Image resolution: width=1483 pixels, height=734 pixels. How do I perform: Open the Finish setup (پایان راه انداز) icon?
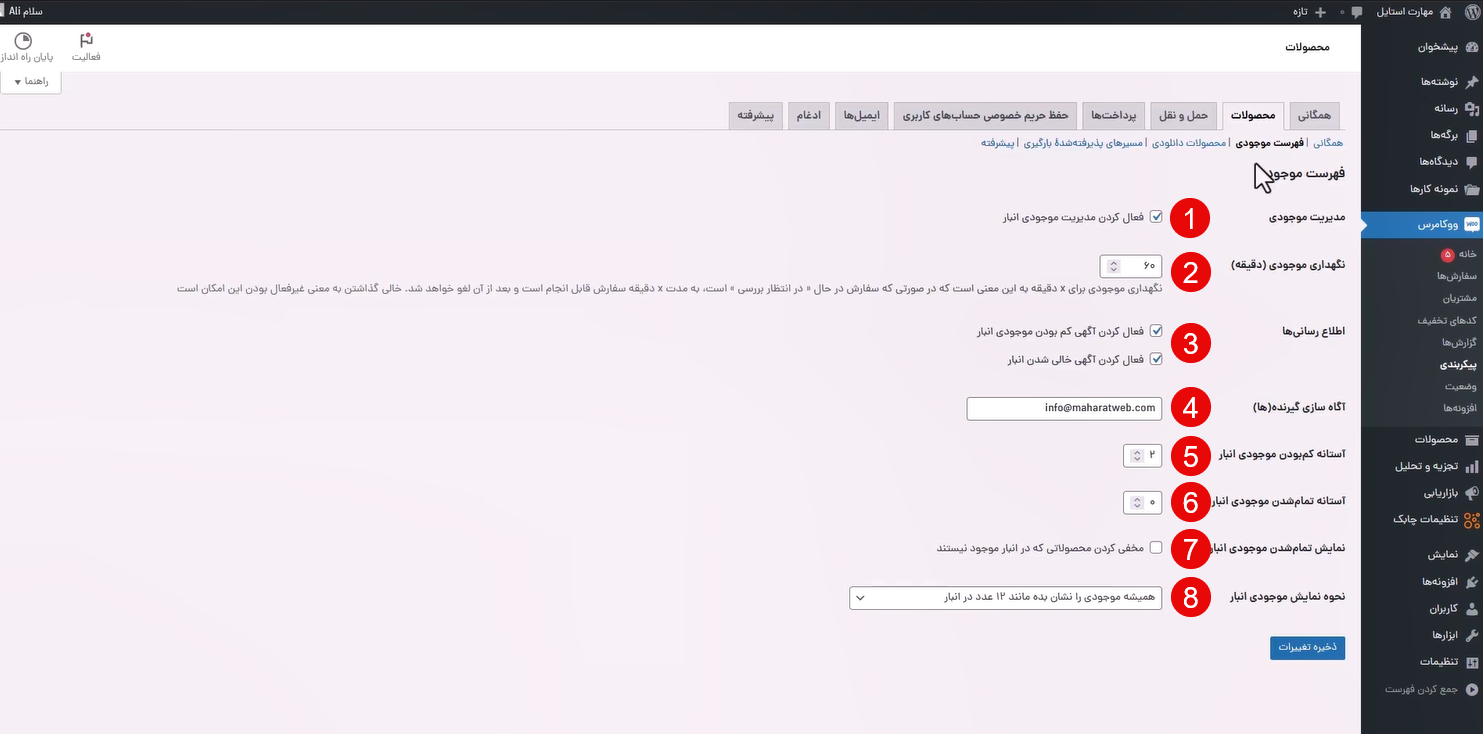click(23, 47)
